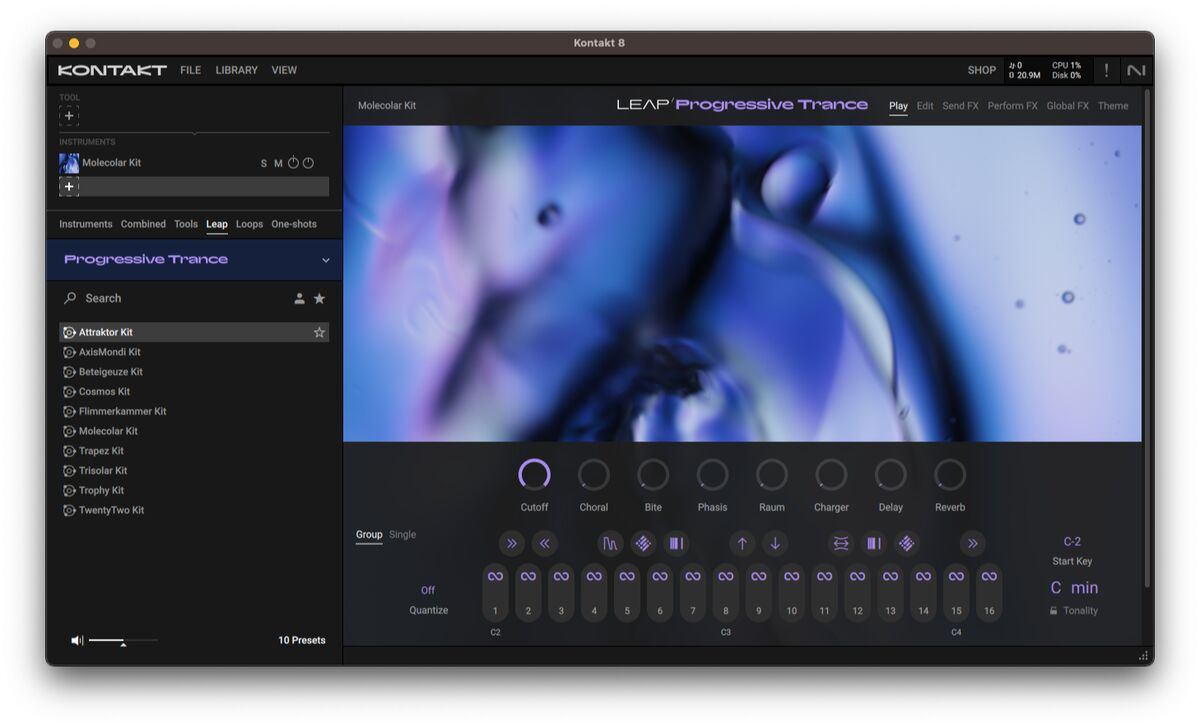Toggle the Tonality lock
The height and width of the screenshot is (727, 1200).
pyautogui.click(x=1053, y=611)
